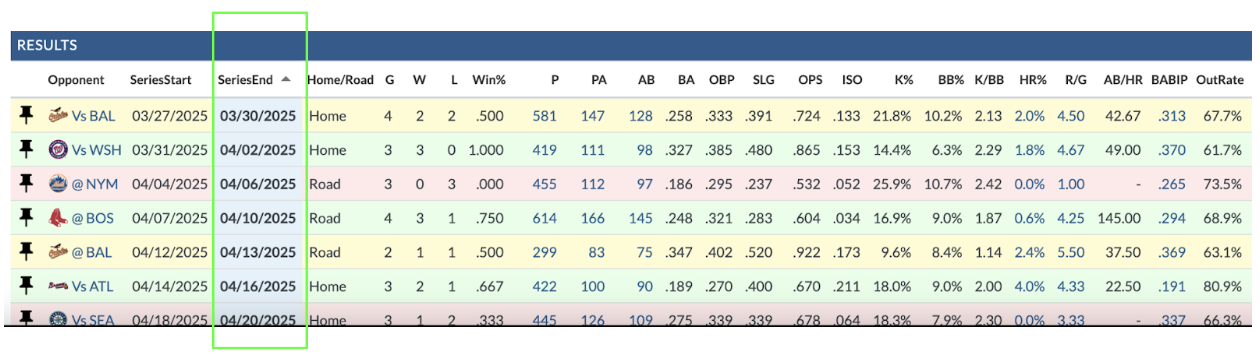Select the 04/10/2025 SeriesEnd cell

258,218
